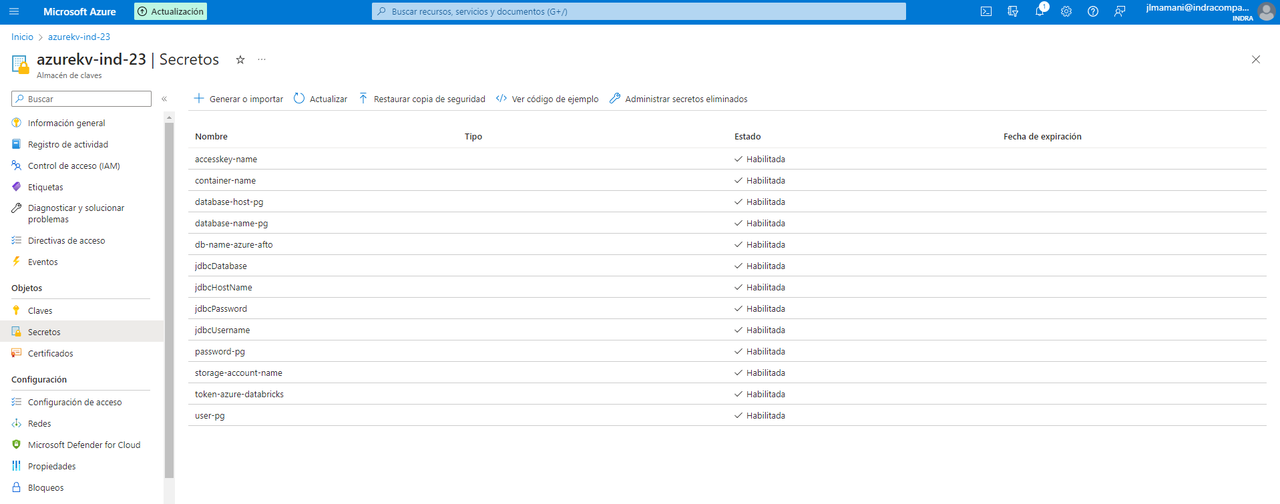Go to Inicio breadcrumb
The height and width of the screenshot is (504, 1280).
click(x=22, y=36)
